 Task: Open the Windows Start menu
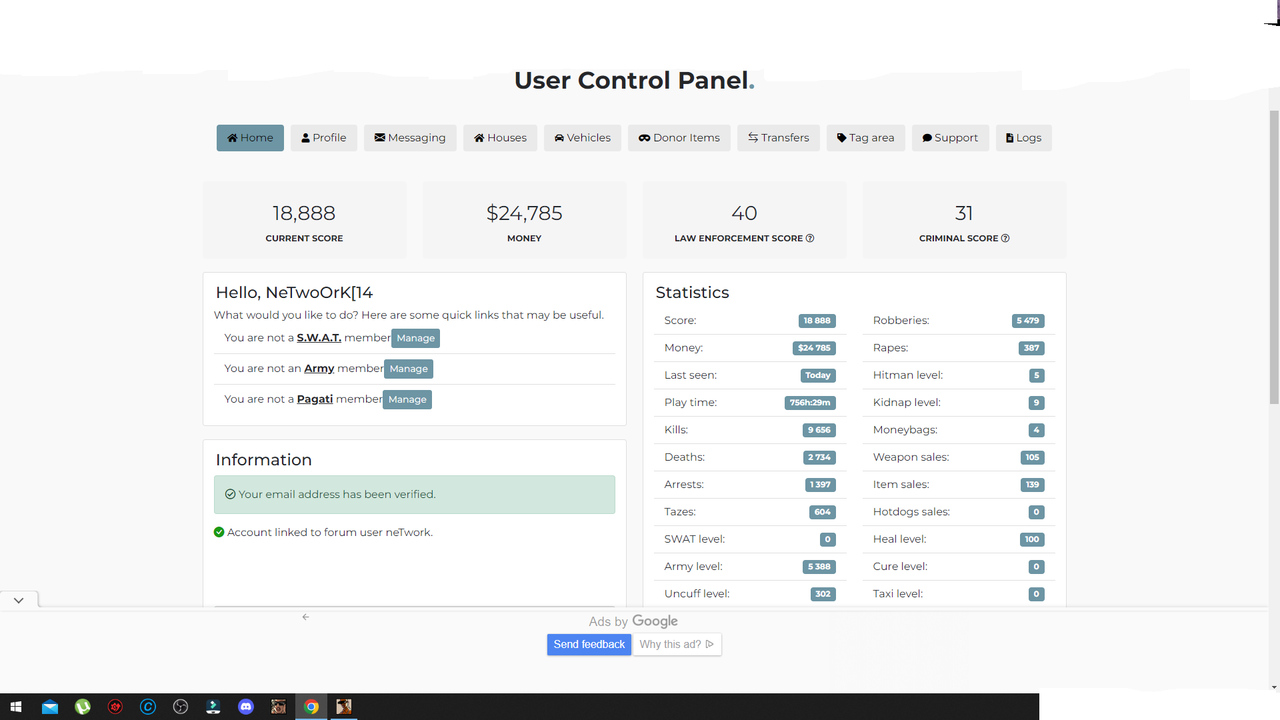(16, 707)
